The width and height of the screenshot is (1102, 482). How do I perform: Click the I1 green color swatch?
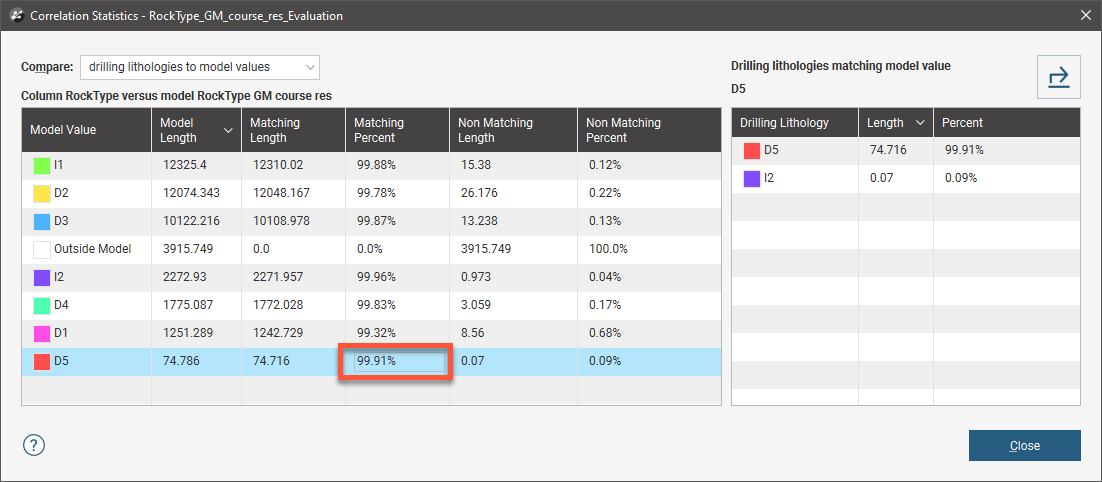tap(42, 165)
